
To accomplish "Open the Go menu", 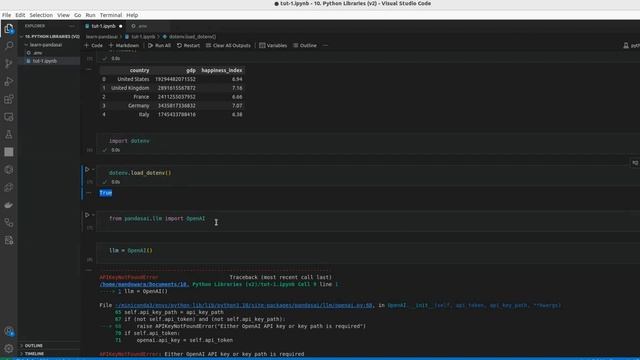I will click(x=78, y=15).
